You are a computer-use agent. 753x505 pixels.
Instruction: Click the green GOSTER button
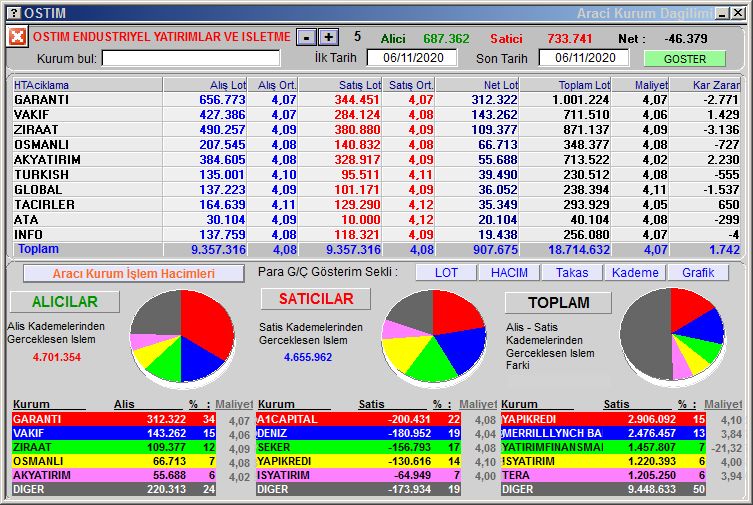tap(684, 59)
